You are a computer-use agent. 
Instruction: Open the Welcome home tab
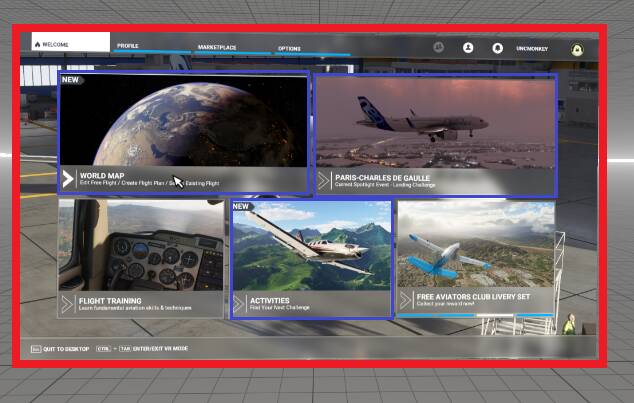(71, 42)
